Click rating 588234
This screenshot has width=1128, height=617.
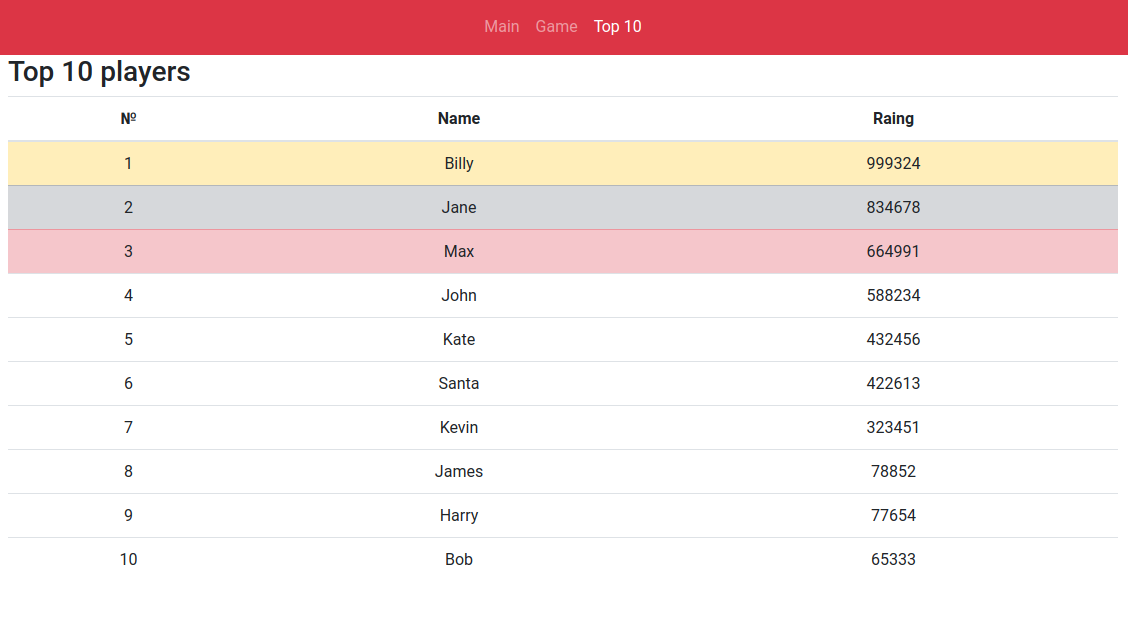[x=893, y=295]
